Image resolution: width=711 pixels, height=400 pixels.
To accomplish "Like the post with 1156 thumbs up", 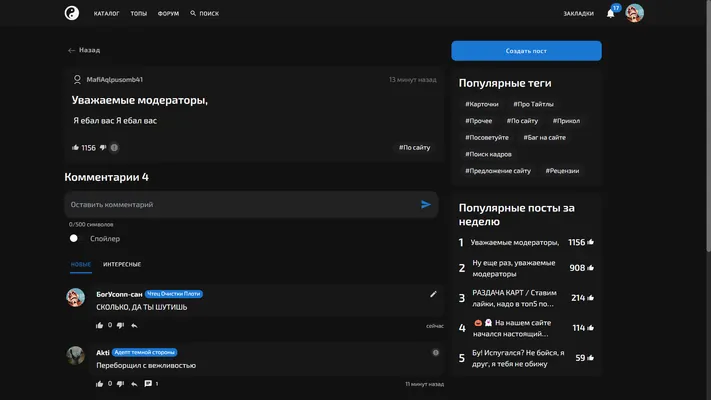I will (75, 147).
